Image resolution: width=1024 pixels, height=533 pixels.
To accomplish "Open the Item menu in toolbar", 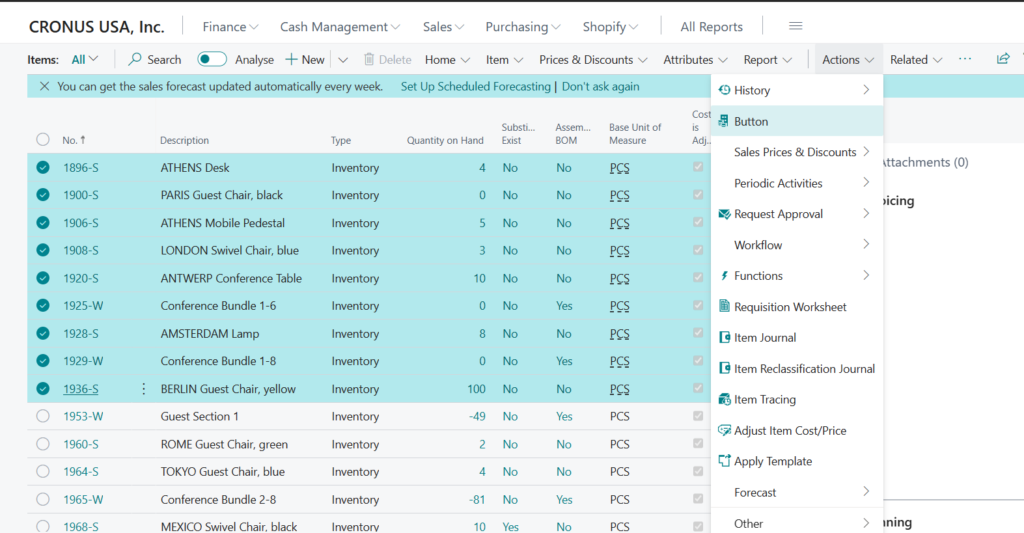I will [504, 59].
